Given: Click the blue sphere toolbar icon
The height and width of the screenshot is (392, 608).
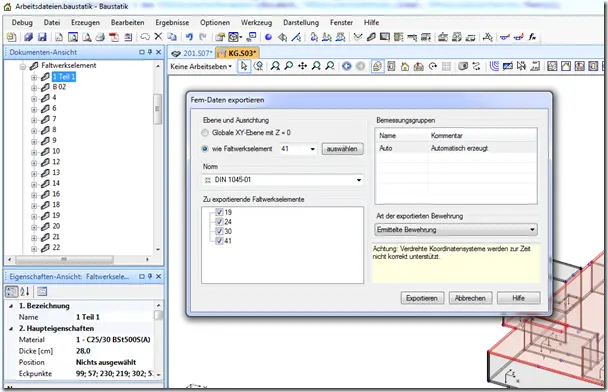Looking at the screenshot, I should tap(268, 37).
